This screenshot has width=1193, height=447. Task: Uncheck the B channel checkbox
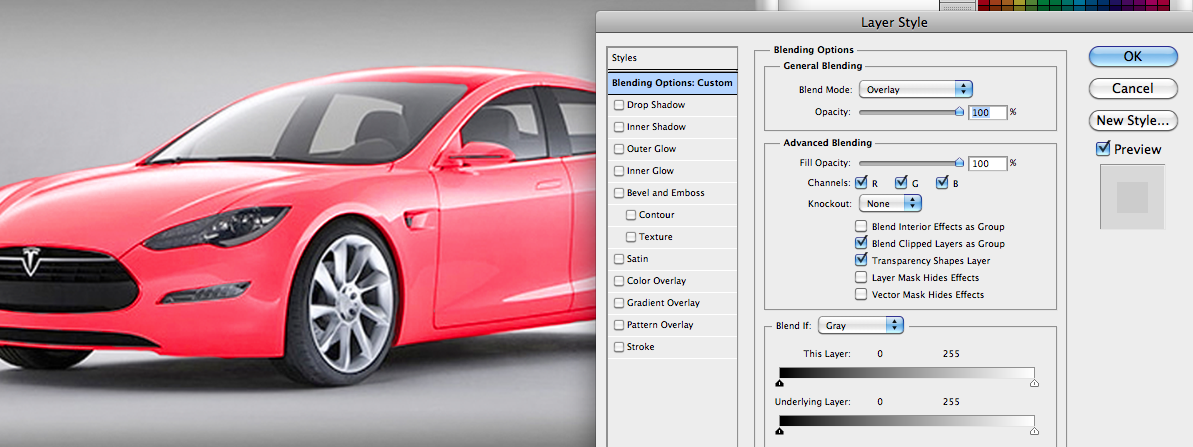(x=942, y=182)
